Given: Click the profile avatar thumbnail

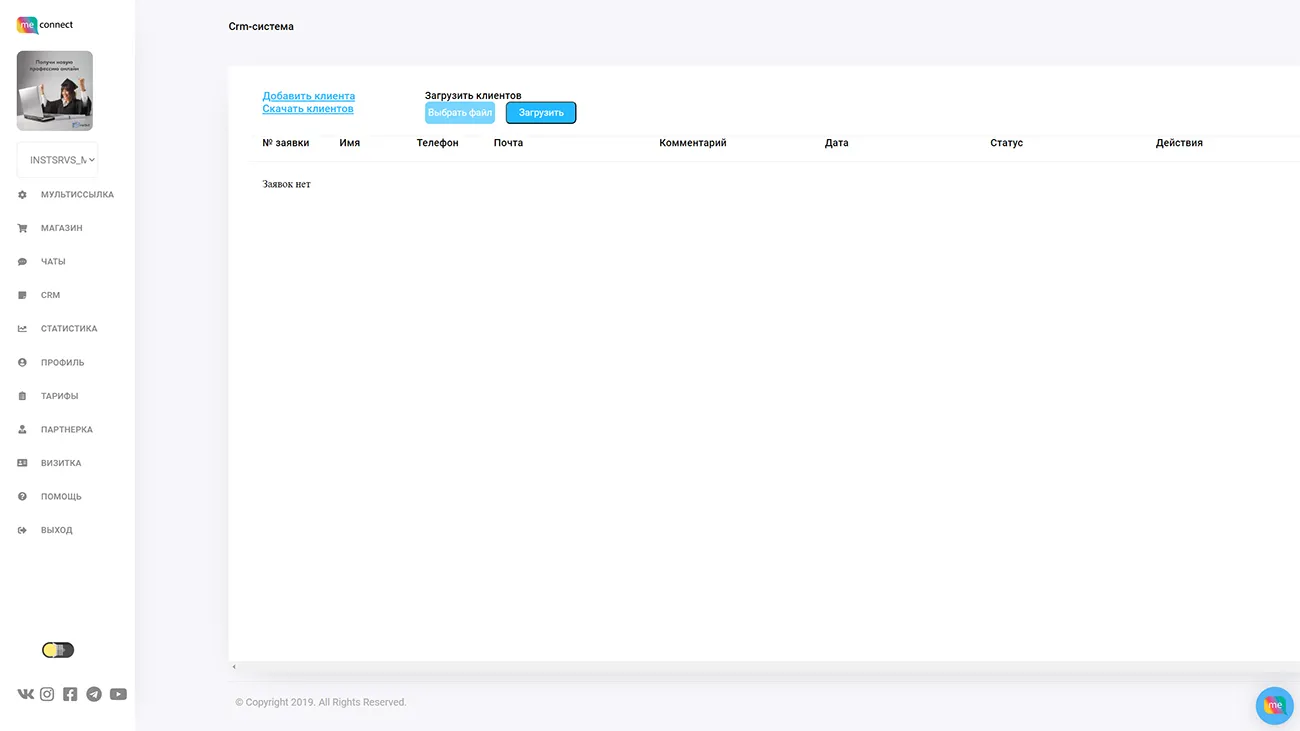Looking at the screenshot, I should tap(55, 91).
